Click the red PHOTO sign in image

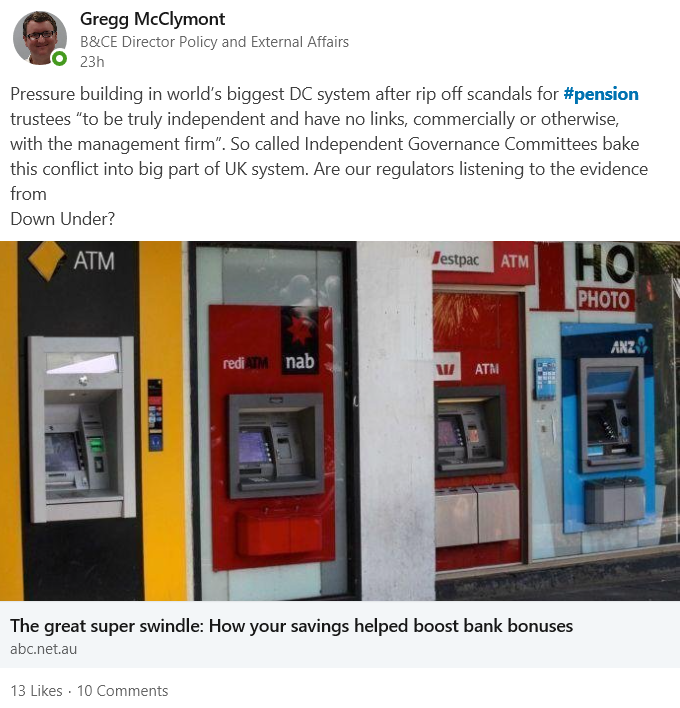(605, 299)
